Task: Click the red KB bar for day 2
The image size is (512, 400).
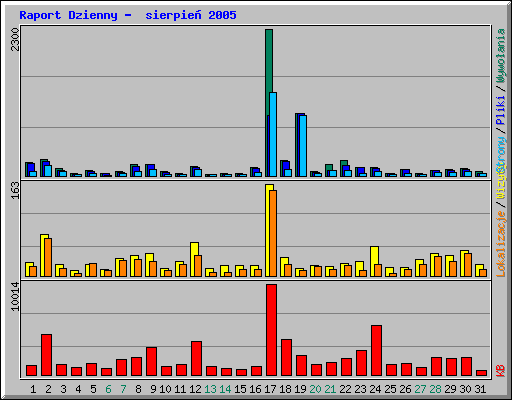Action: [46, 355]
